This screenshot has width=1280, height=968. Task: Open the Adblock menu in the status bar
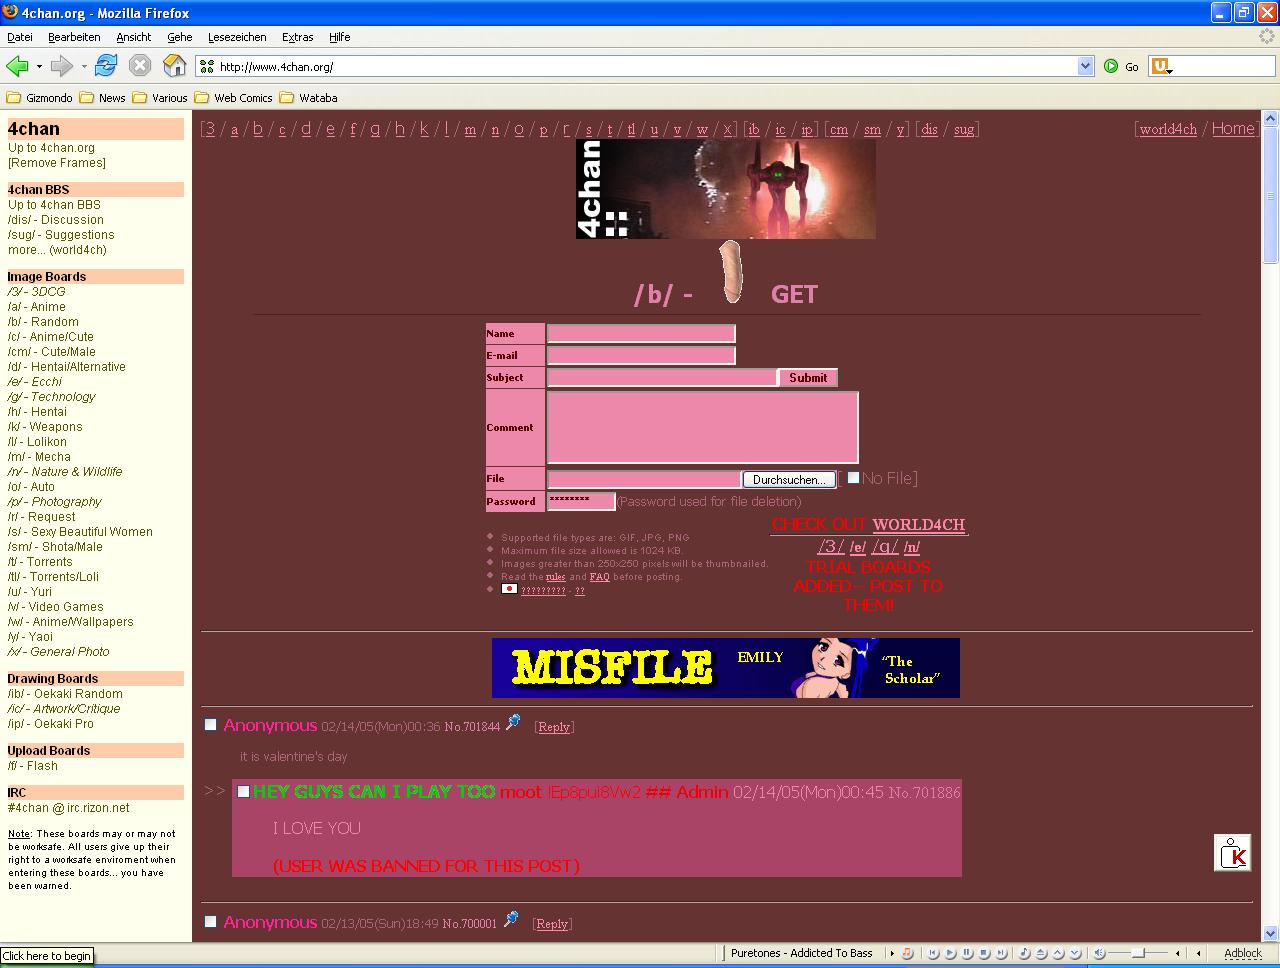pyautogui.click(x=1243, y=954)
